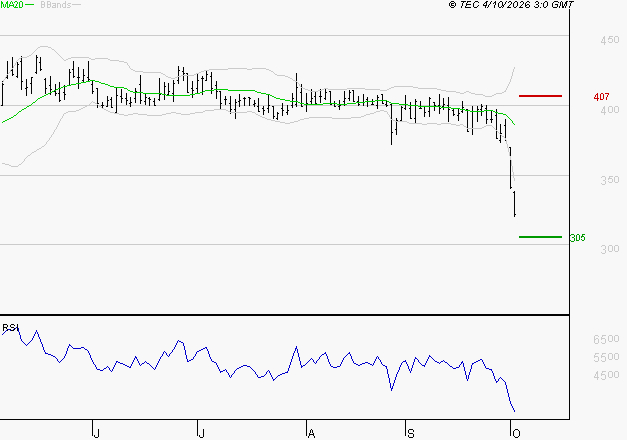Click the 4500 RSI axis label

pos(606,375)
